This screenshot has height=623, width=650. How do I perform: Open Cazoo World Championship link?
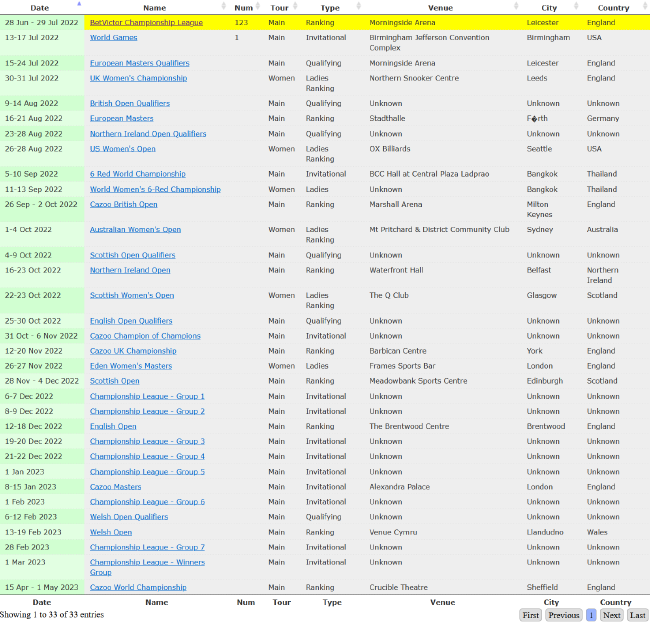click(138, 587)
